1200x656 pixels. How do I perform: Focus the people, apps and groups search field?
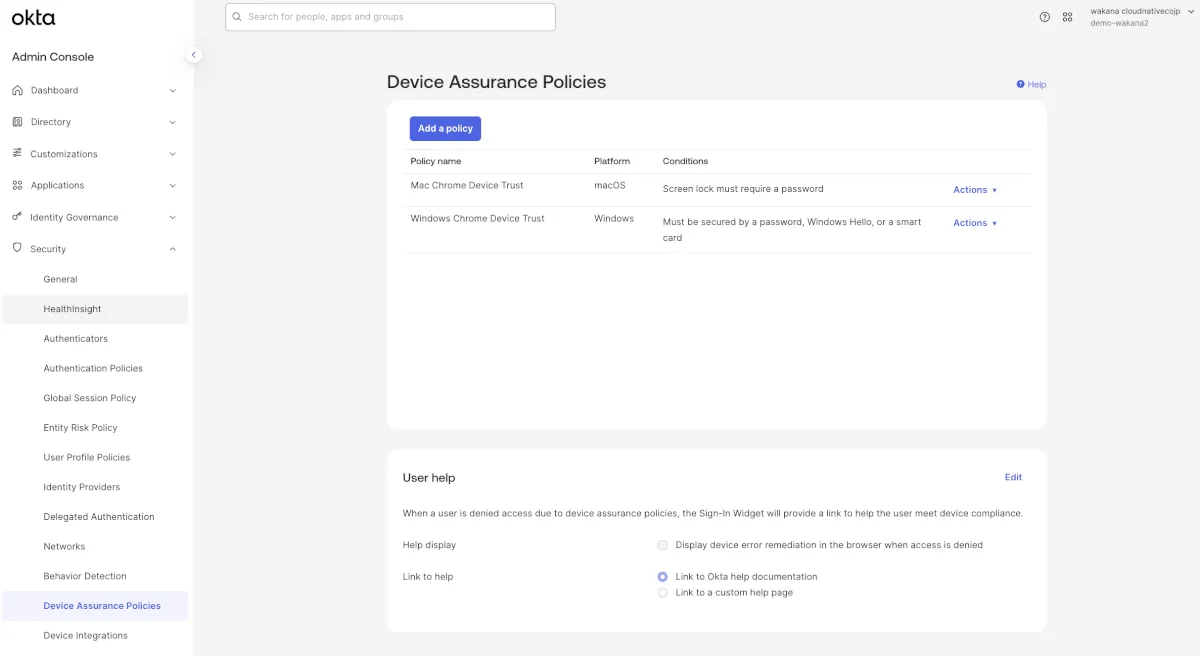click(390, 17)
